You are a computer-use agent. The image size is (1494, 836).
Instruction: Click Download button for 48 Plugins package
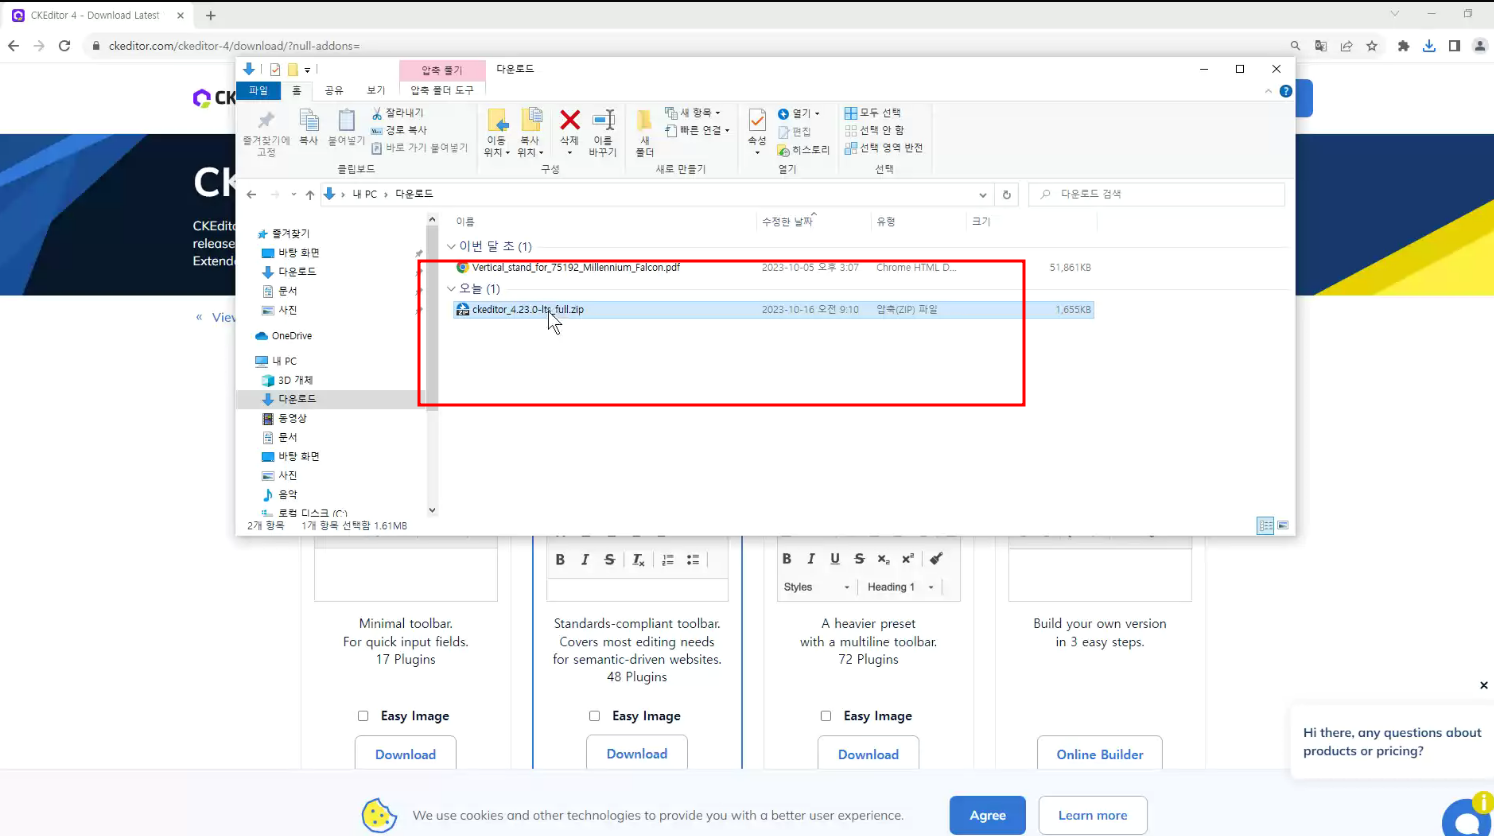pos(637,754)
